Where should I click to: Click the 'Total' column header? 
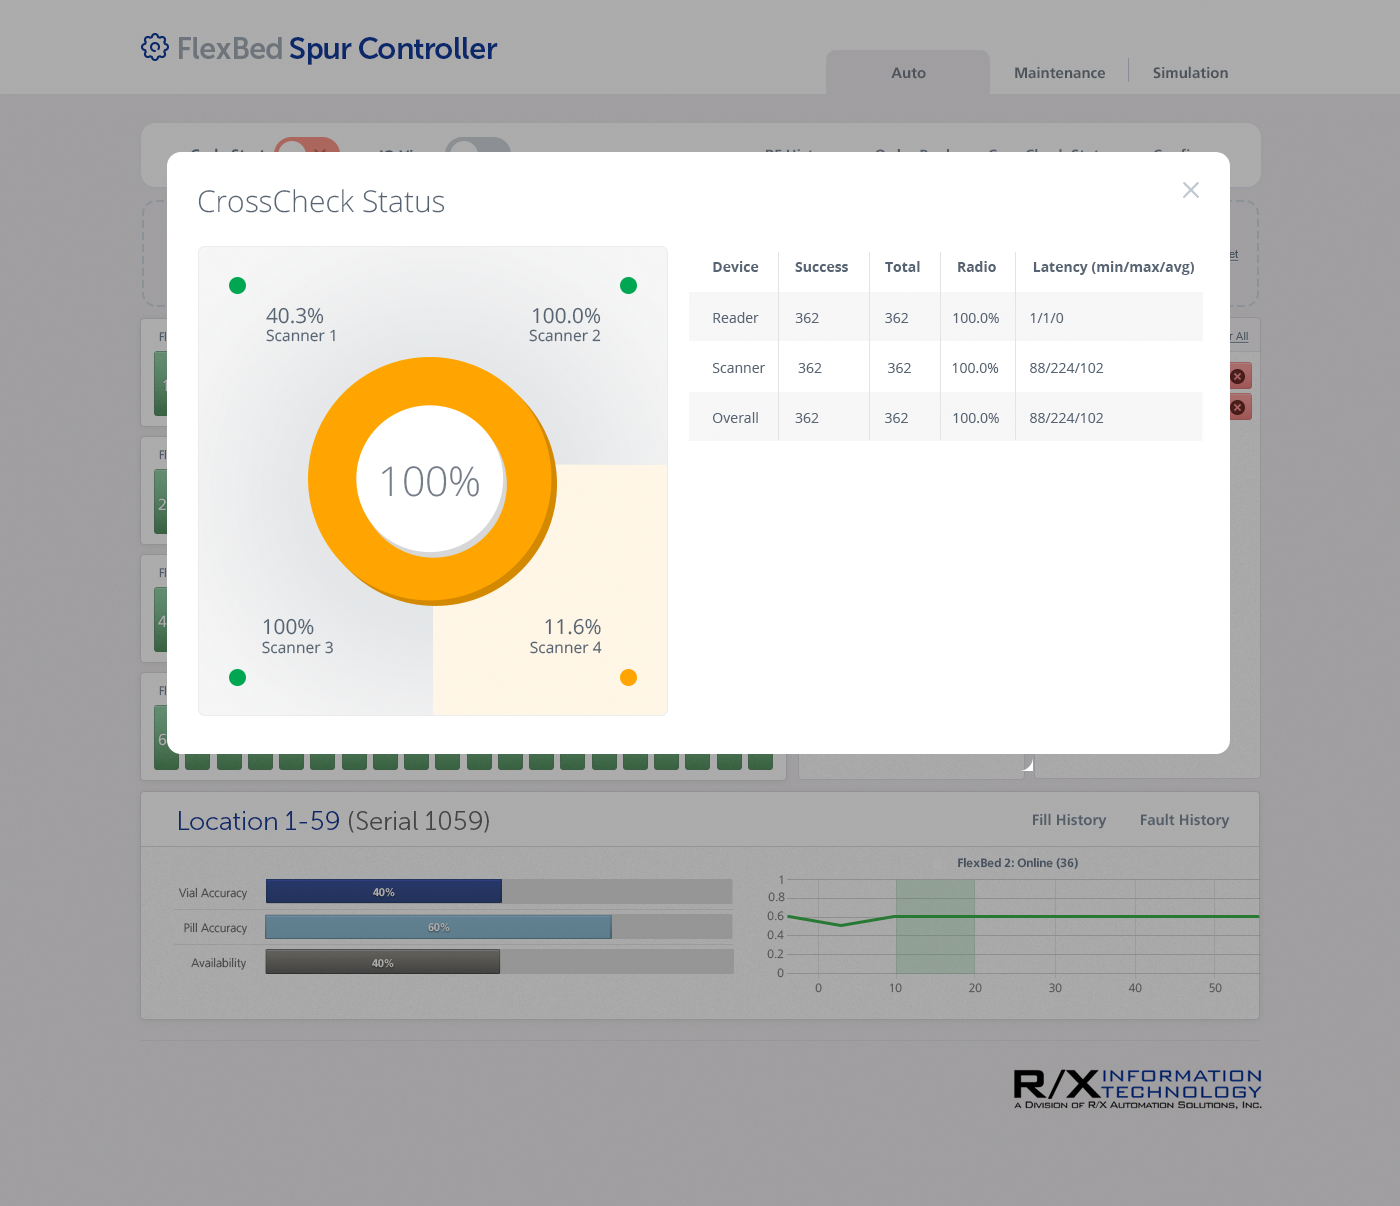[902, 267]
